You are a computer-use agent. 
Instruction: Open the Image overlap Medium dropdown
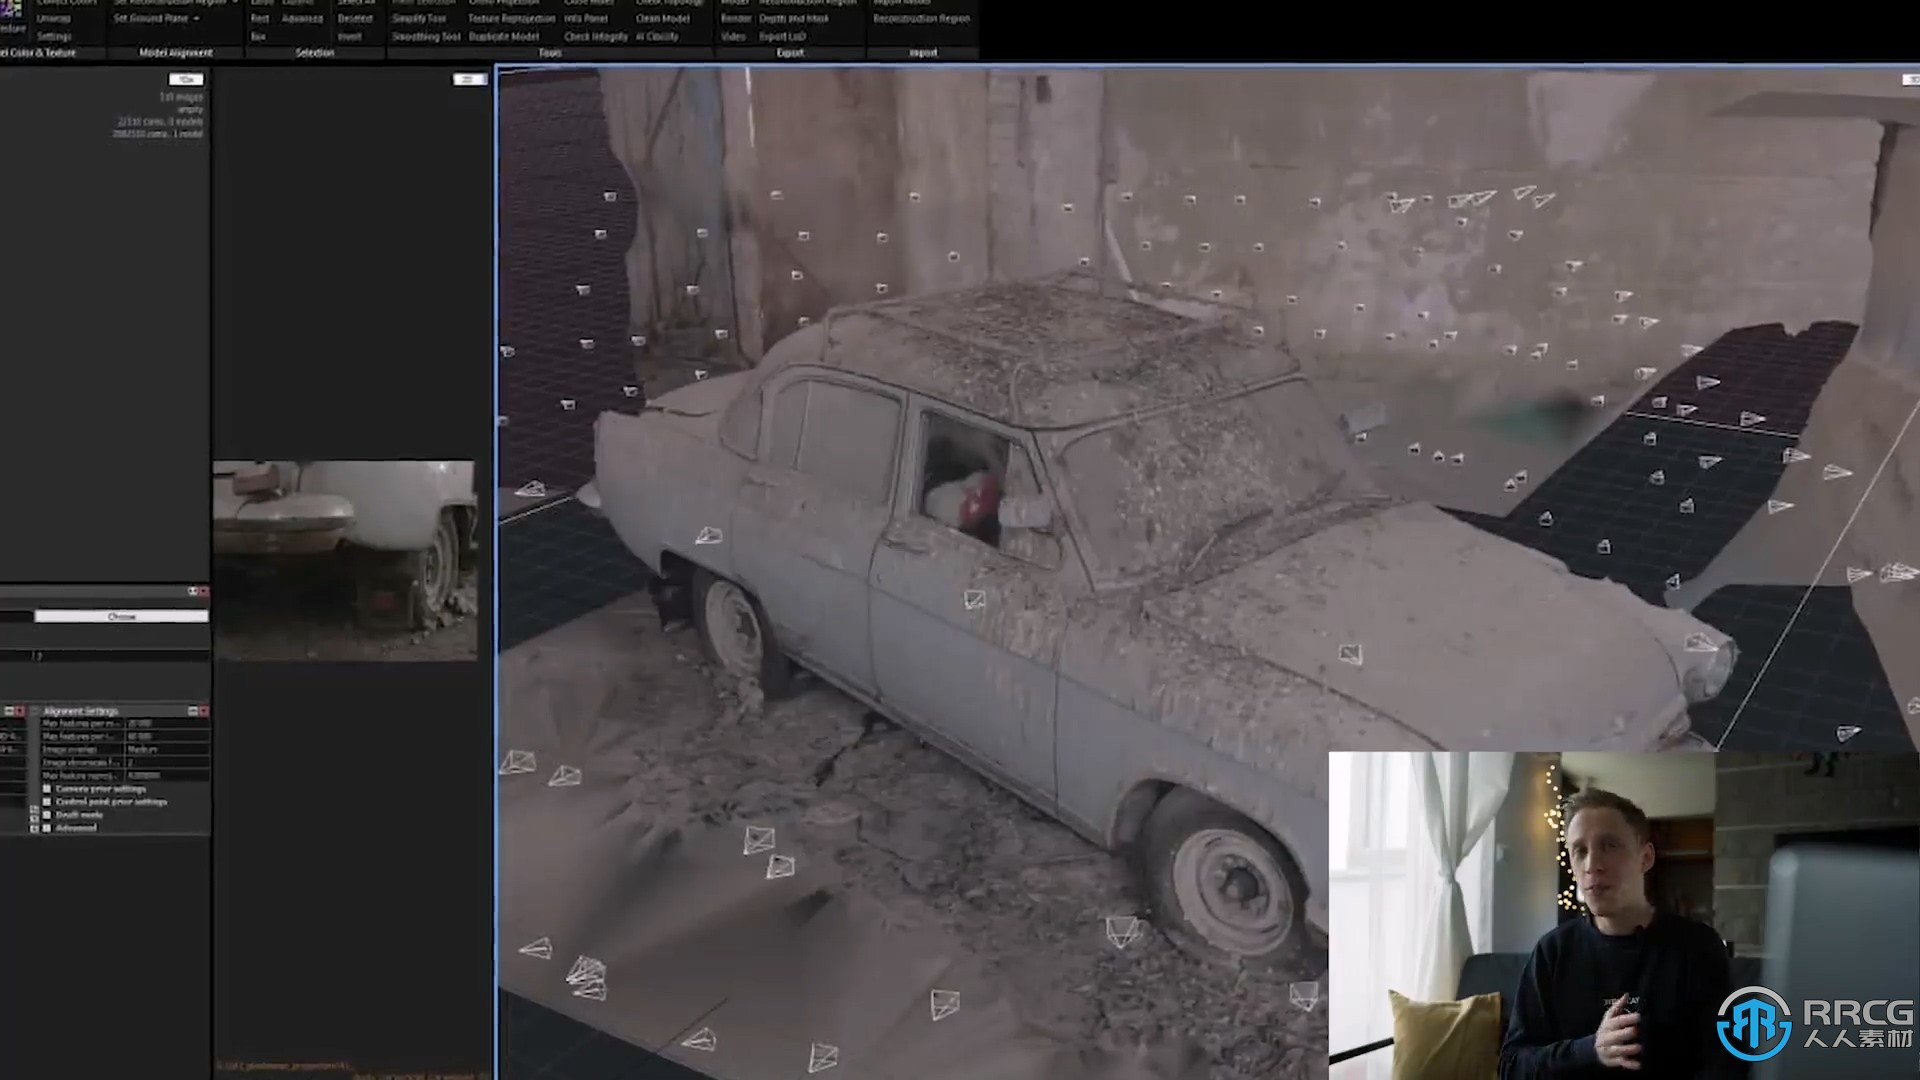click(167, 749)
